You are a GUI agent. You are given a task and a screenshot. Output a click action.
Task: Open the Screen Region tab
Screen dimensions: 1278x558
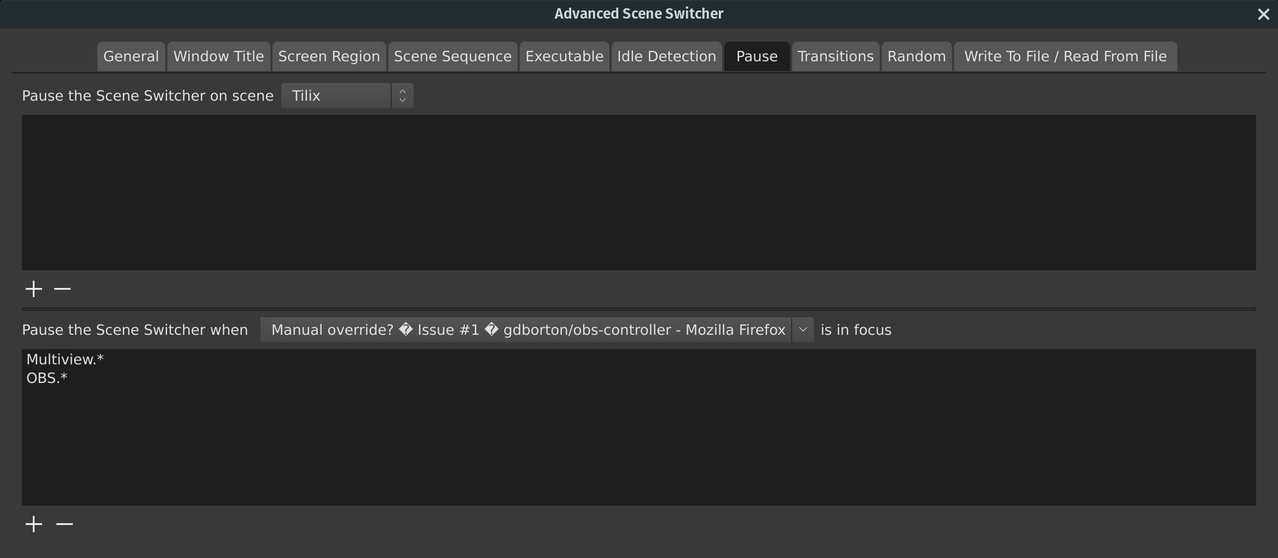(329, 57)
